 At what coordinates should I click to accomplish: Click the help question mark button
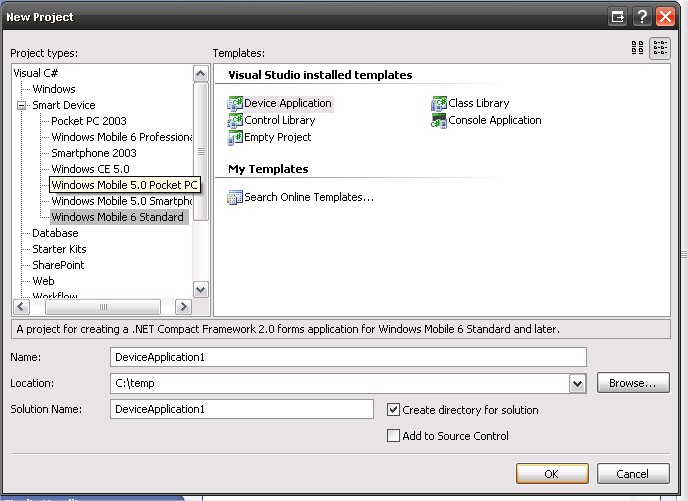tap(642, 17)
